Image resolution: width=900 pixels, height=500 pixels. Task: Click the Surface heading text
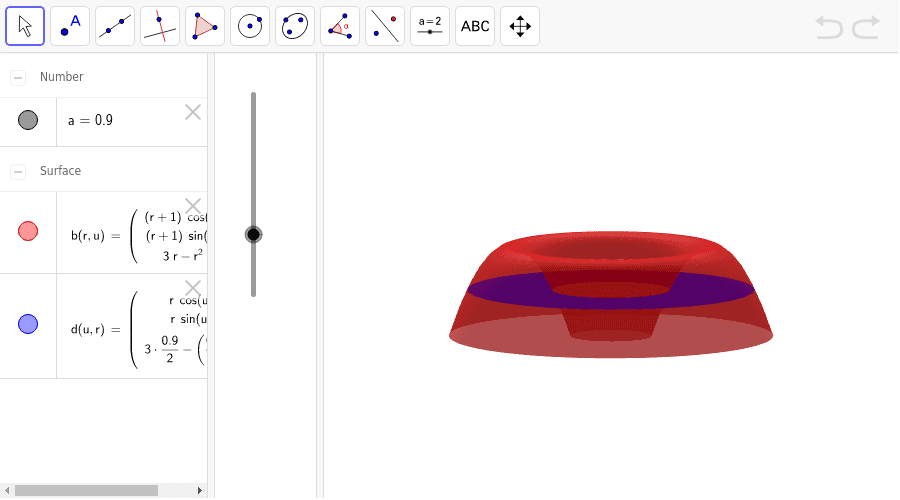pos(60,170)
